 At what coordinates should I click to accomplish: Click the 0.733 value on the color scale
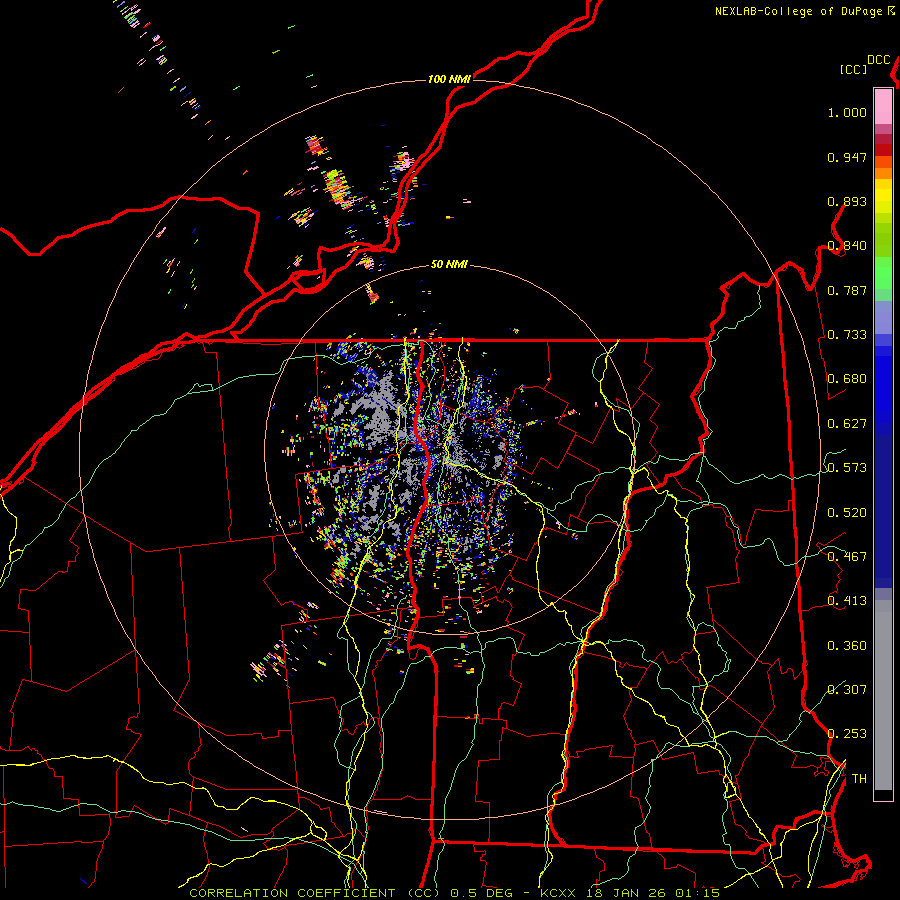tap(847, 335)
